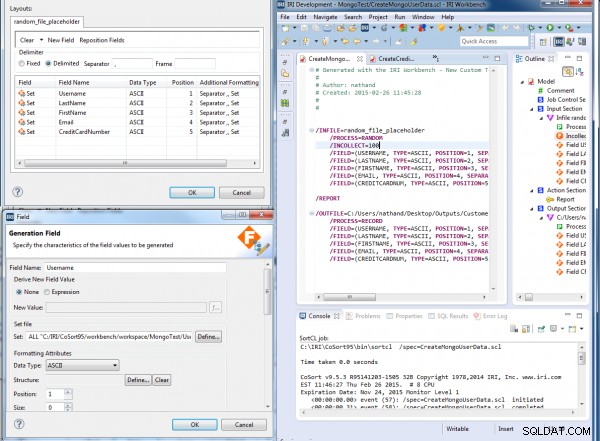Click the New wizard toolbar icon
Image resolution: width=600 pixels, height=441 pixels.
(x=285, y=28)
